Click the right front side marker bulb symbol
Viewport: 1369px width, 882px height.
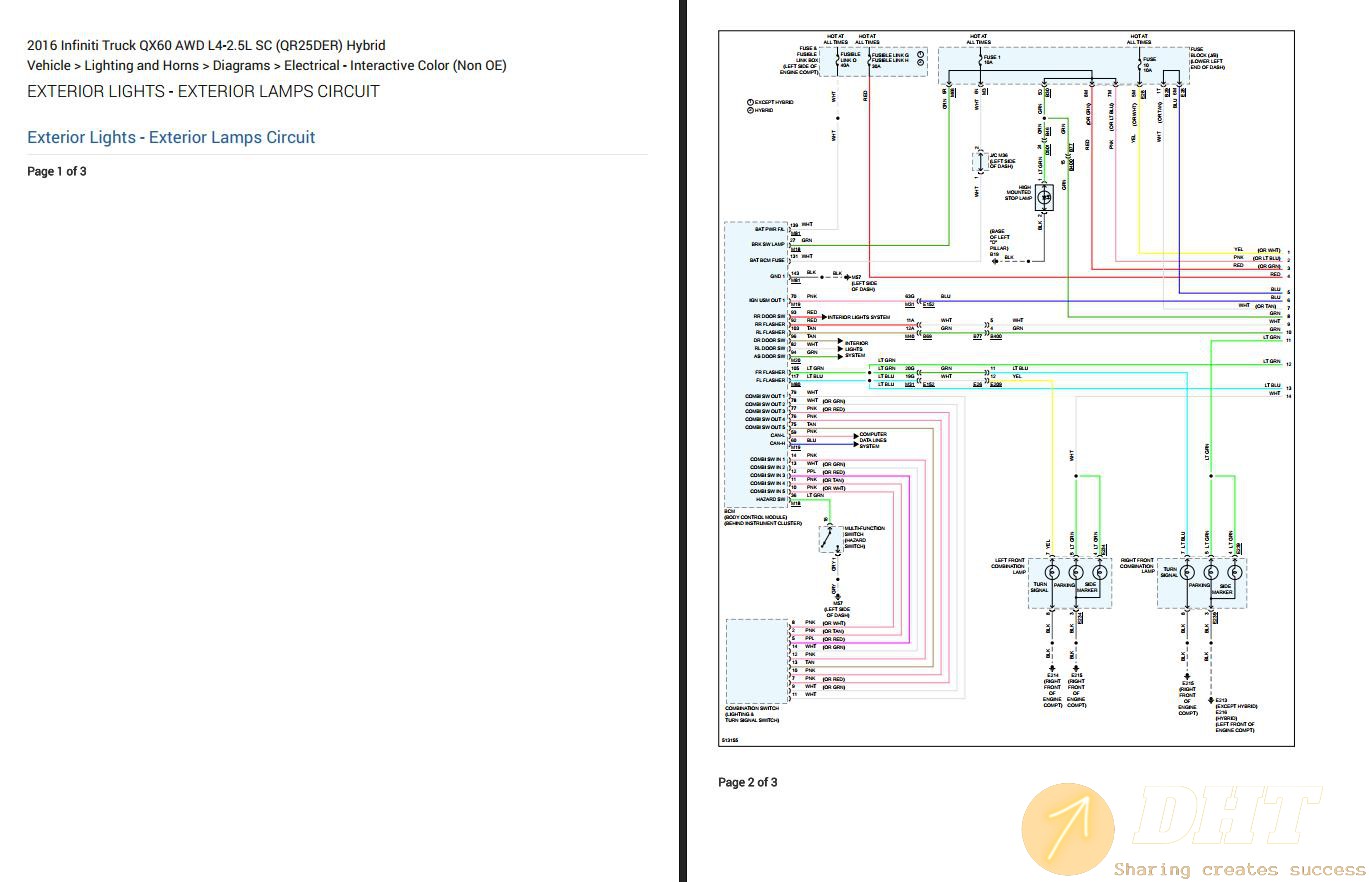coord(1235,572)
